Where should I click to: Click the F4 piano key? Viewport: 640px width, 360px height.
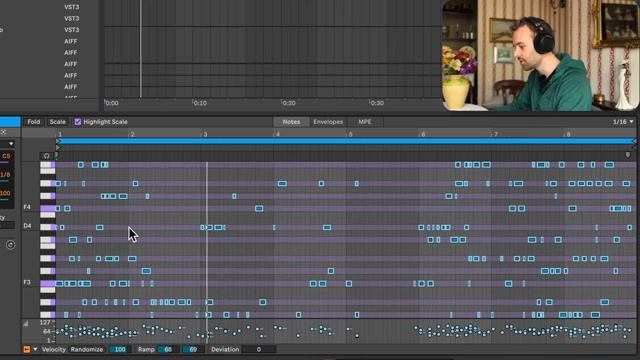pos(47,208)
